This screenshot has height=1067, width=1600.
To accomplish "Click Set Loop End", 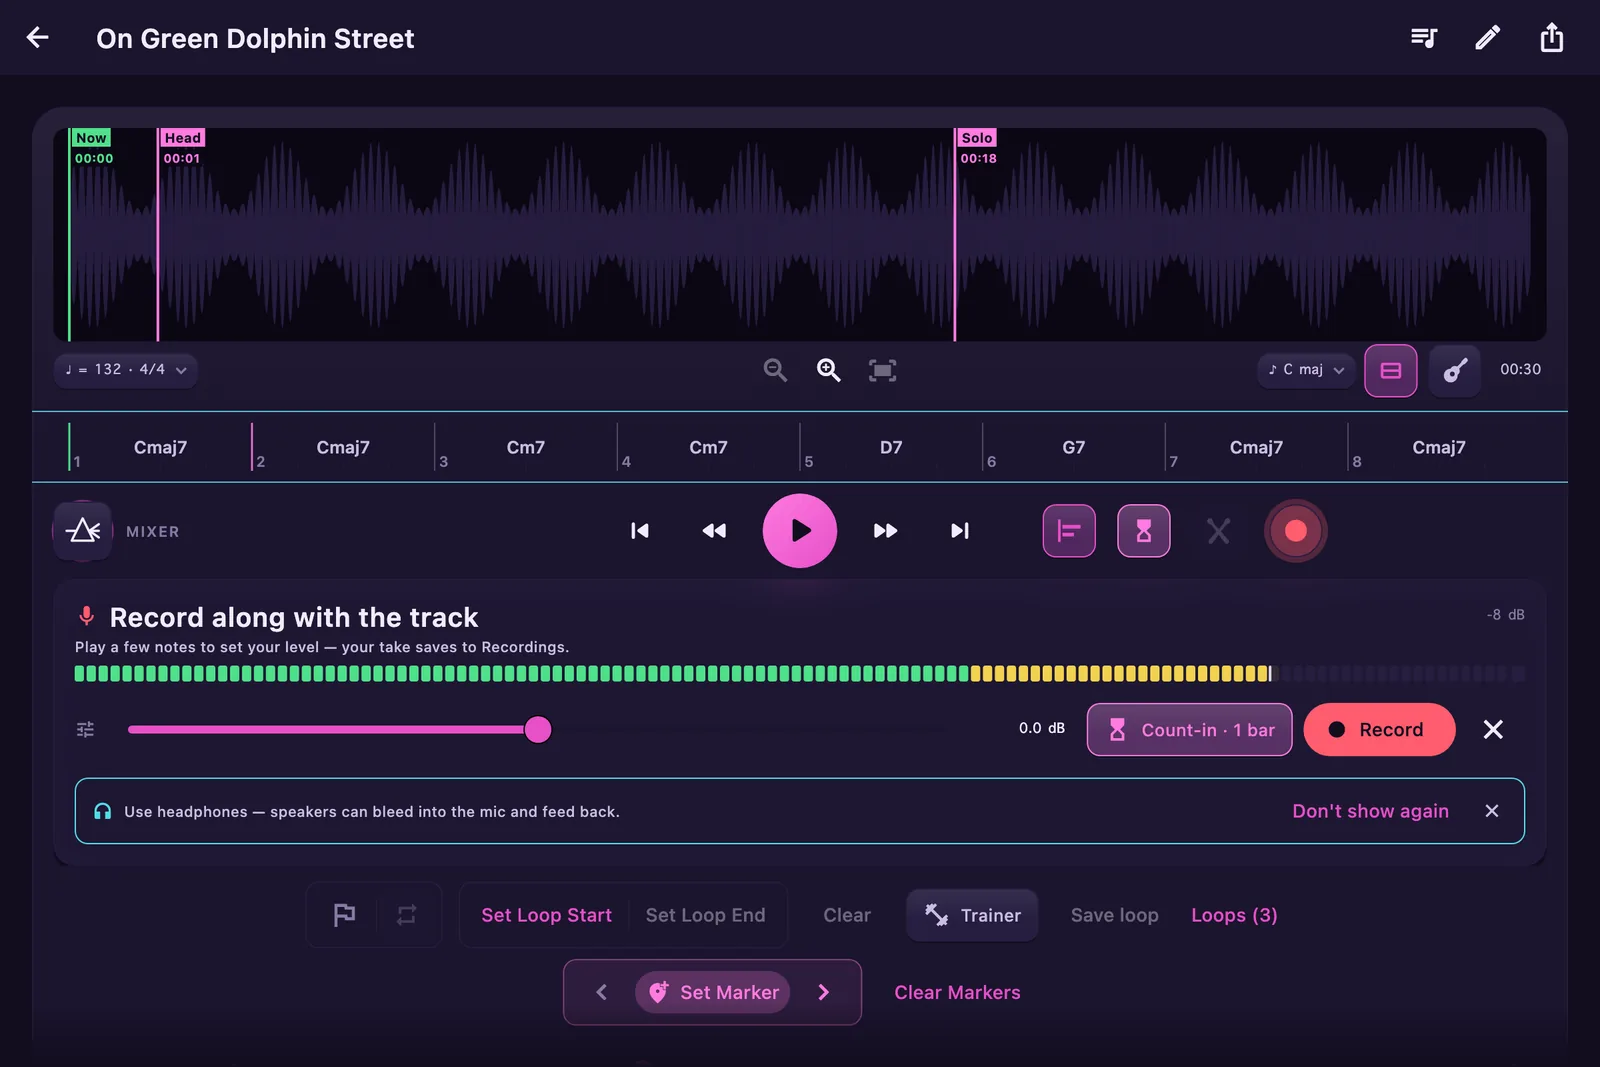I will pyautogui.click(x=705, y=915).
